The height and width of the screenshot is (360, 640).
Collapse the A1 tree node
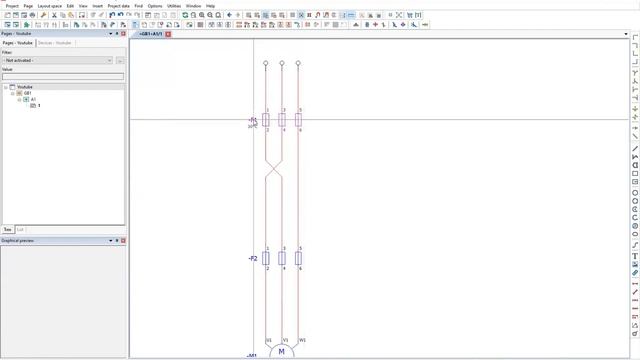tap(19, 100)
